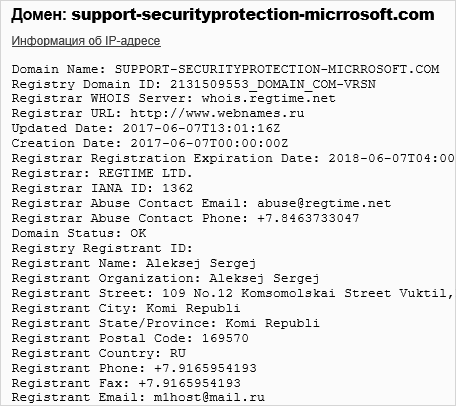Click the Registrant Country RU line
456x406 pixels.
99,354
